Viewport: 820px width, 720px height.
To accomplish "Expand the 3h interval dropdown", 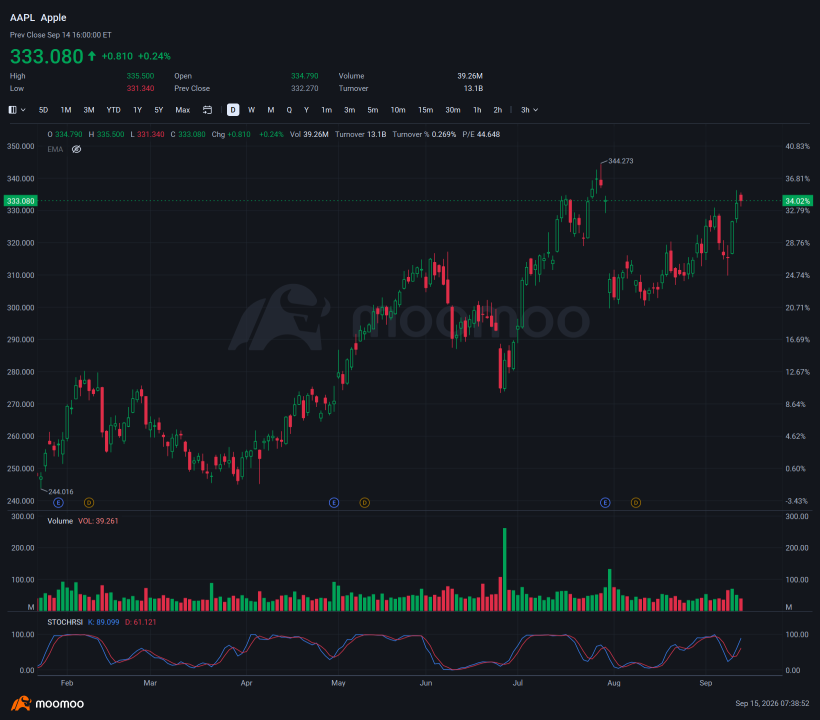I will 529,110.
